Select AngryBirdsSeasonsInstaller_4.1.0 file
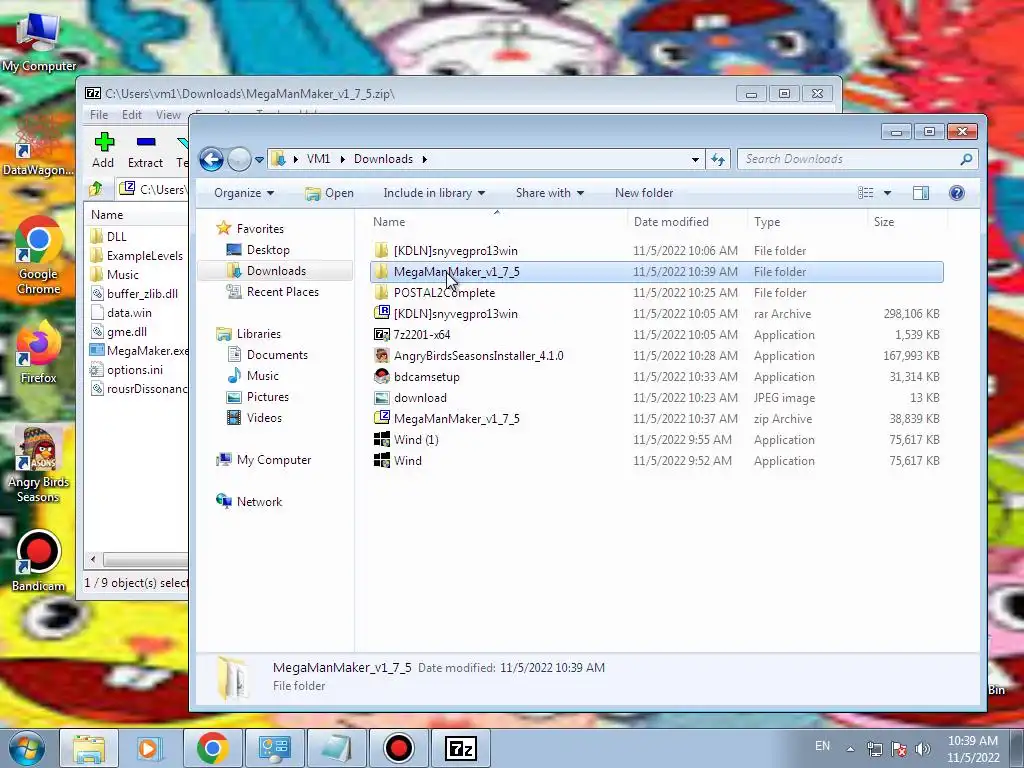Image resolution: width=1024 pixels, height=768 pixels. coord(656,355)
